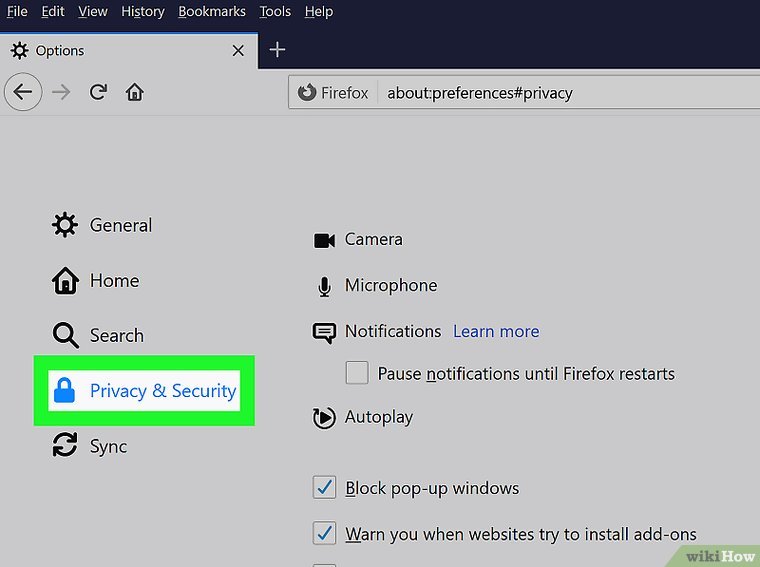The height and width of the screenshot is (567, 760).
Task: Click the Privacy & Security lock icon
Action: coord(64,390)
